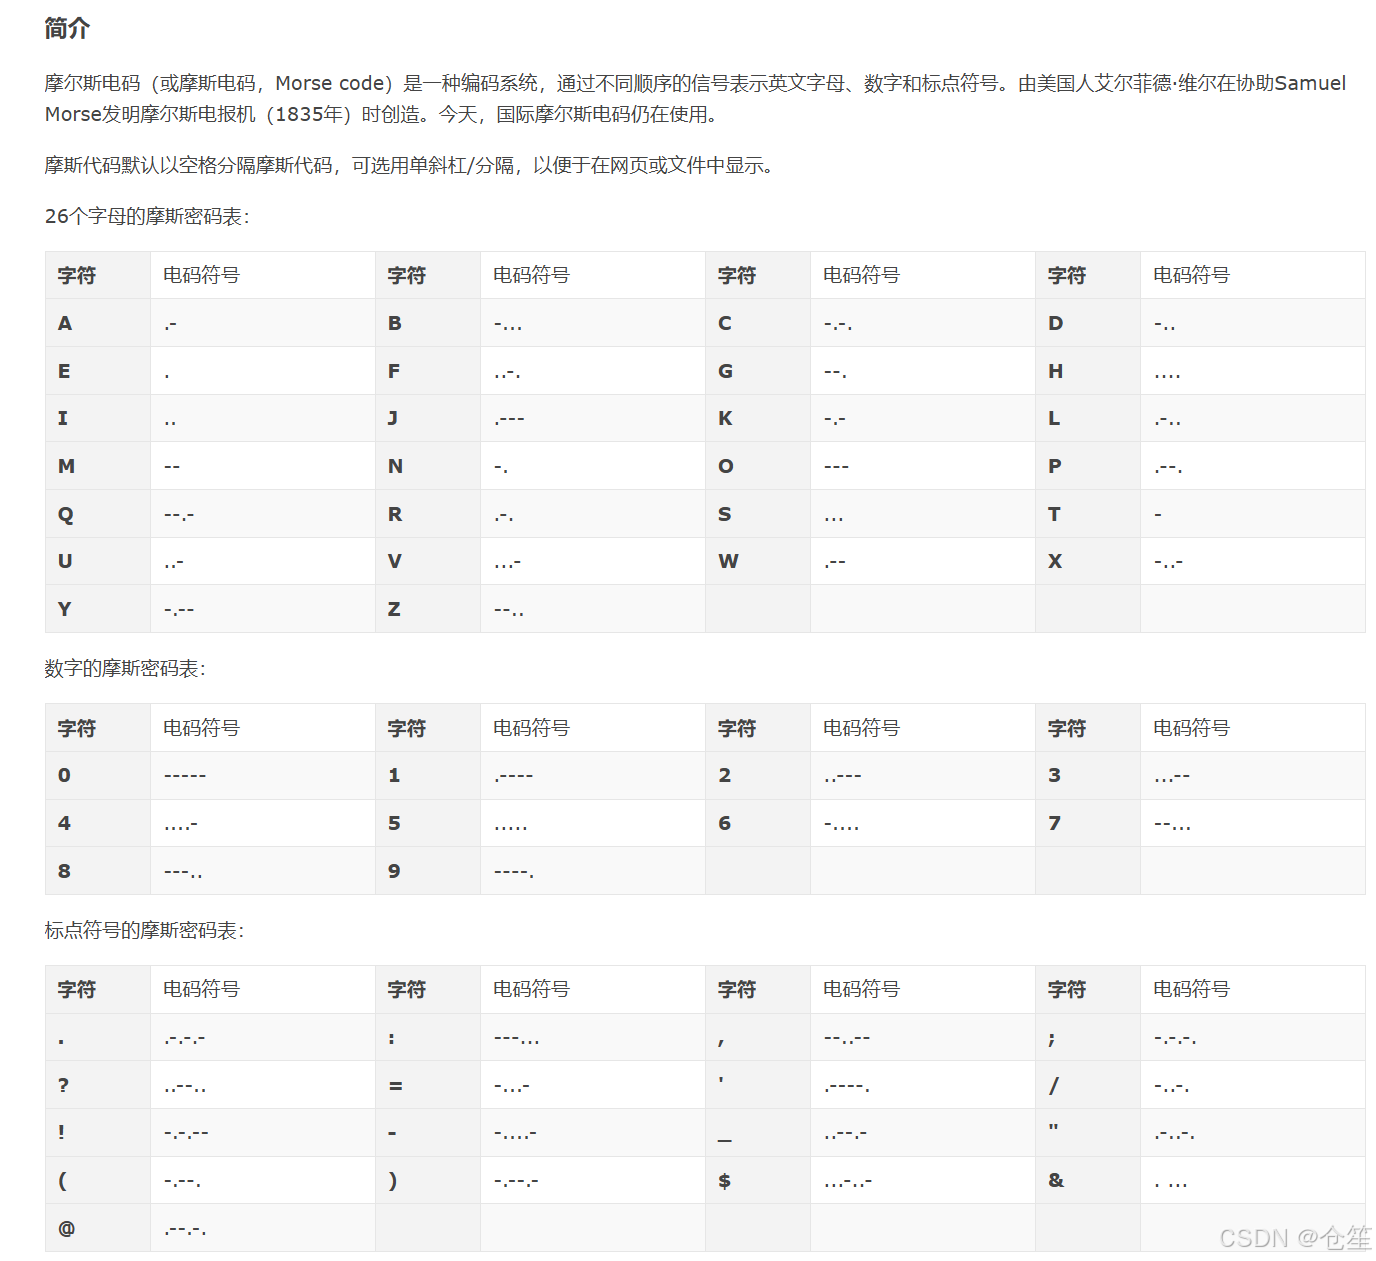Viewport: 1376px width, 1261px height.
Task: Click the @ symbol cell
Action: pyautogui.click(x=98, y=1228)
